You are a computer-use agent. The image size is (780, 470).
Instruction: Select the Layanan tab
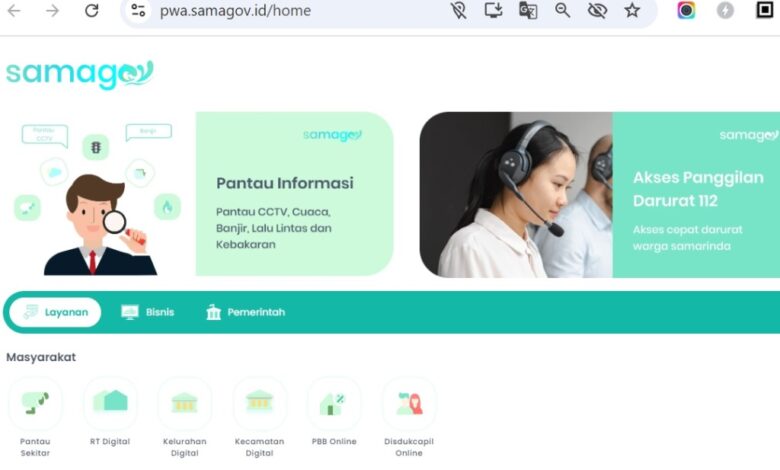tap(55, 312)
